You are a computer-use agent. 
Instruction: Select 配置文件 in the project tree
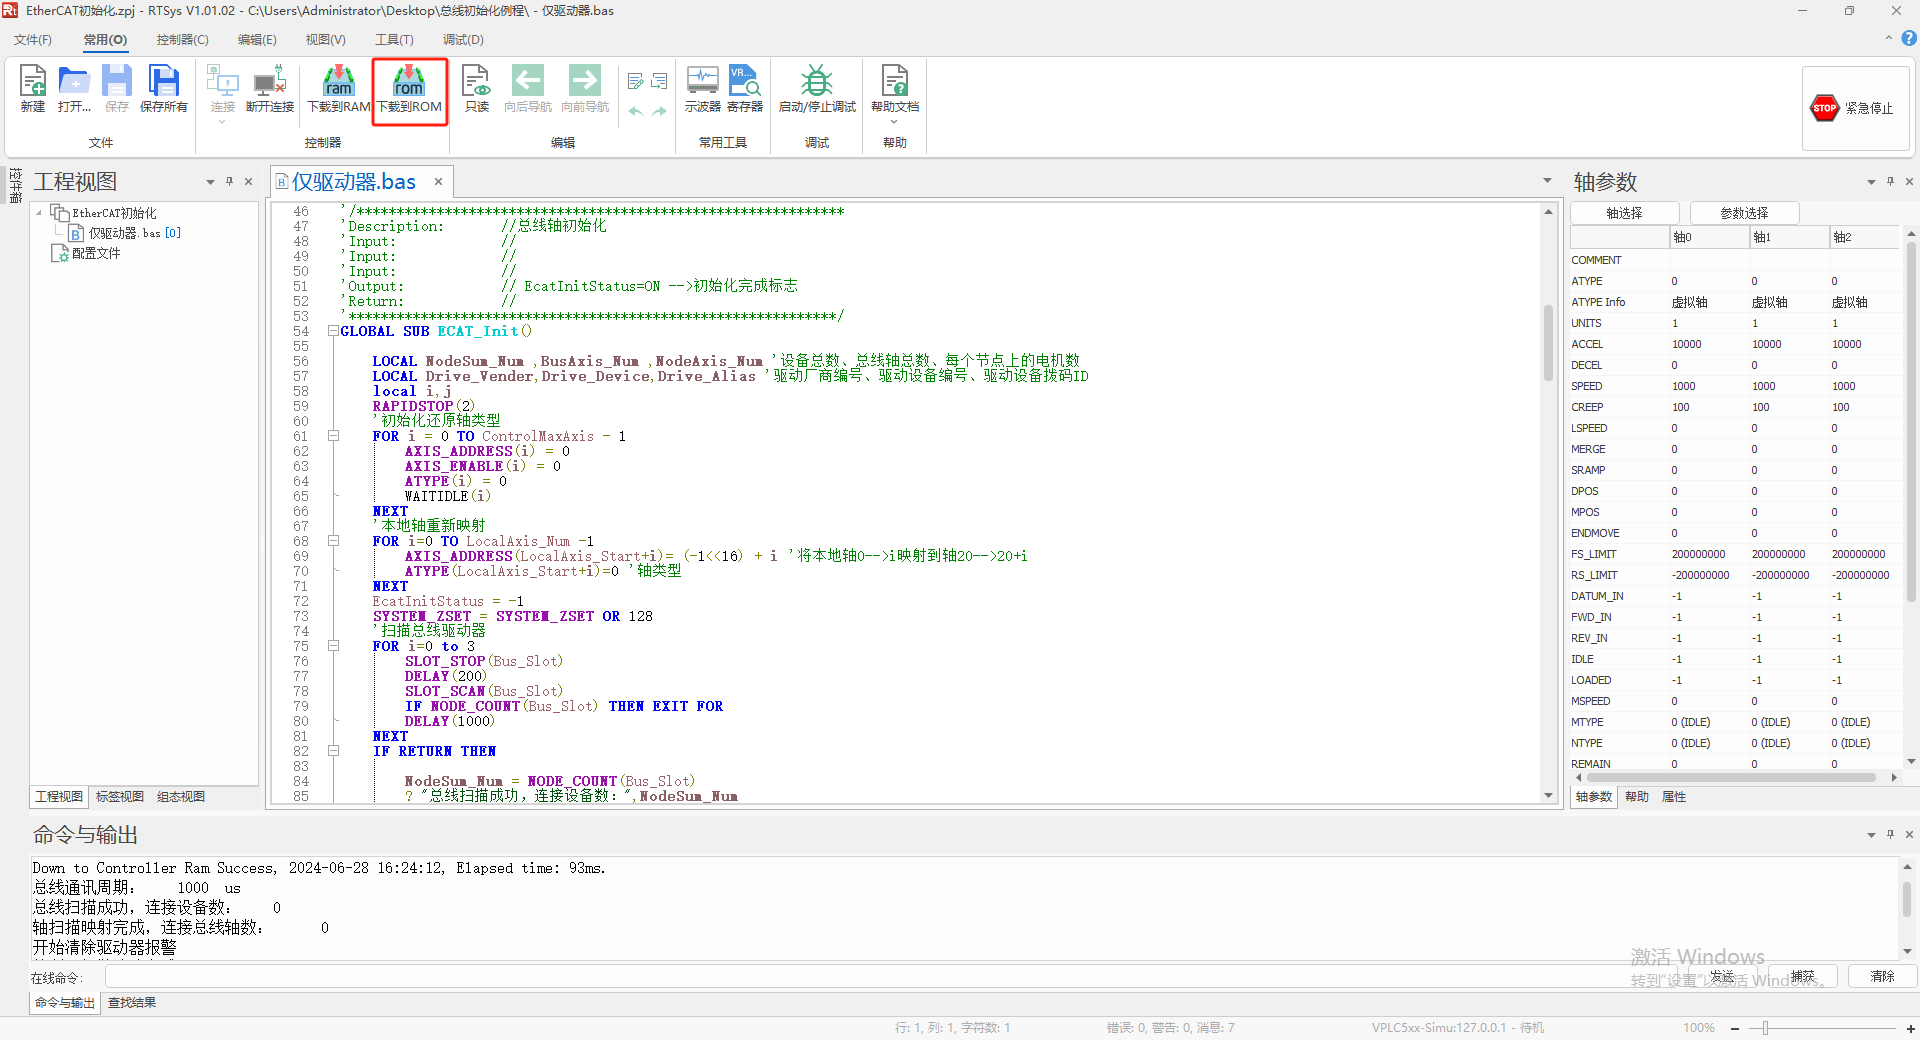(x=86, y=253)
